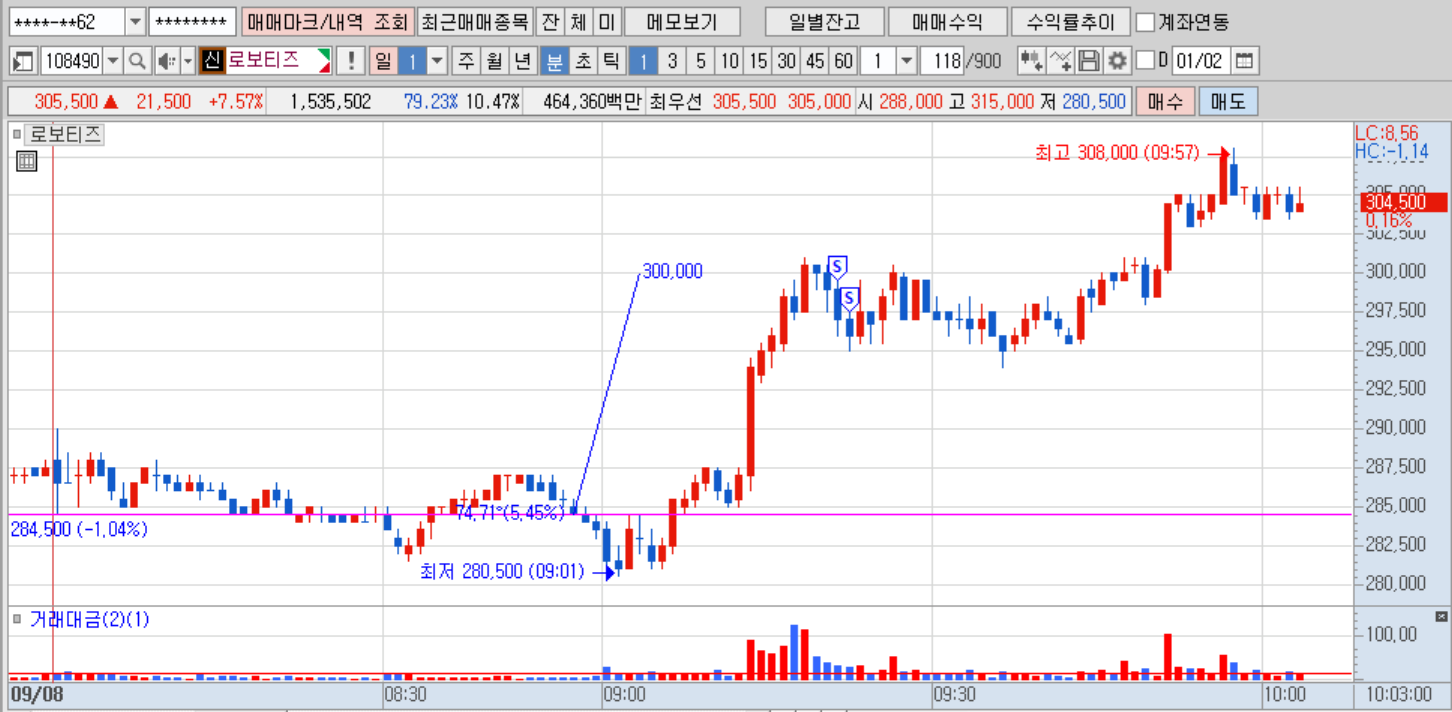Viewport: 1452px width, 712px height.
Task: Select the 5-minute interval tab
Action: point(701,61)
